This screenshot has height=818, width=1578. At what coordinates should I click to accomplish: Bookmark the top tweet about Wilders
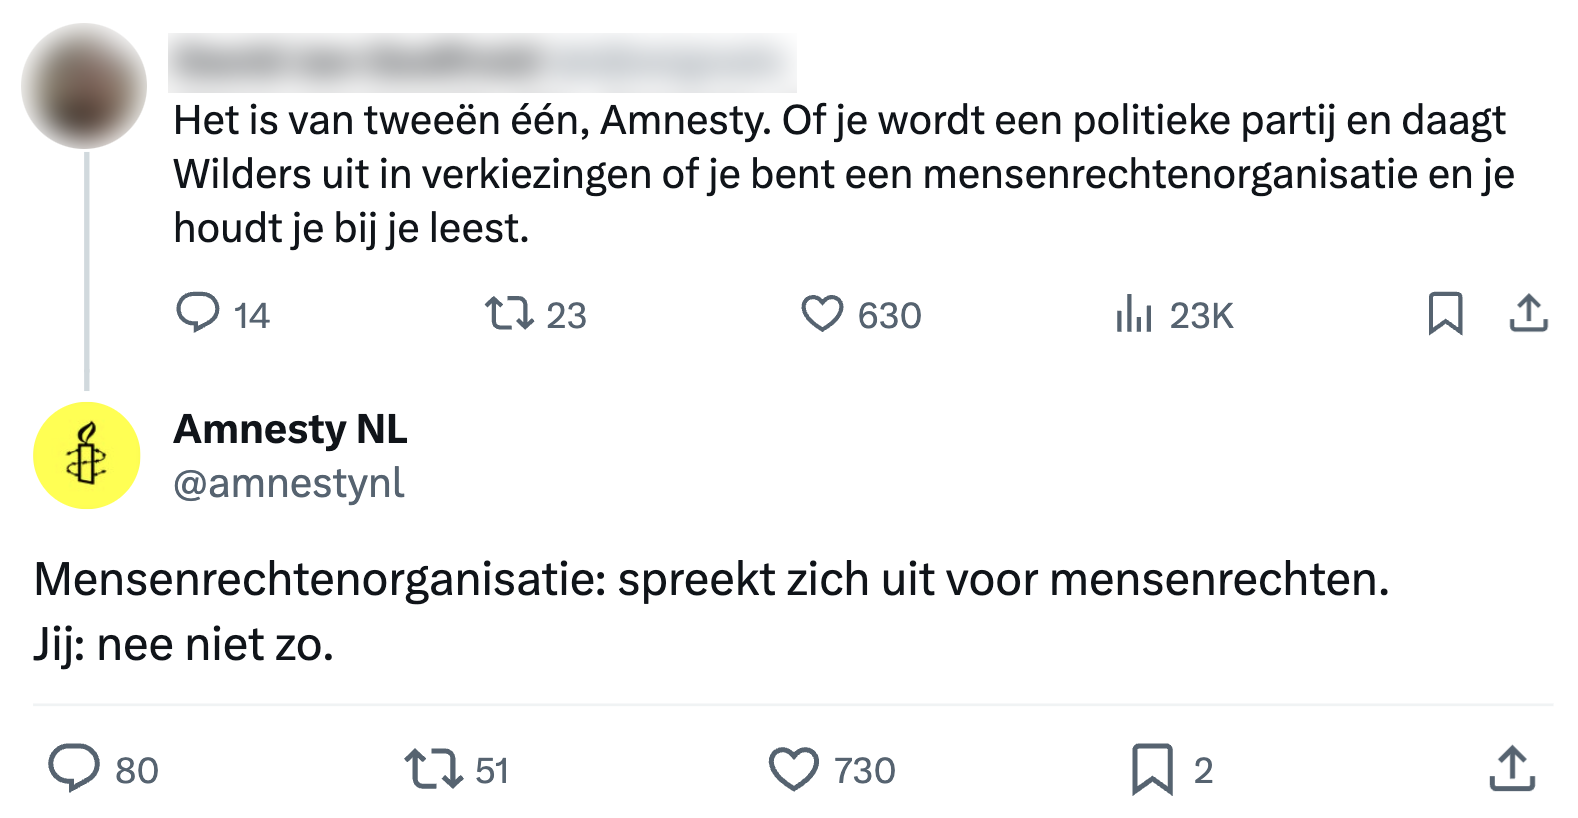[x=1445, y=314]
